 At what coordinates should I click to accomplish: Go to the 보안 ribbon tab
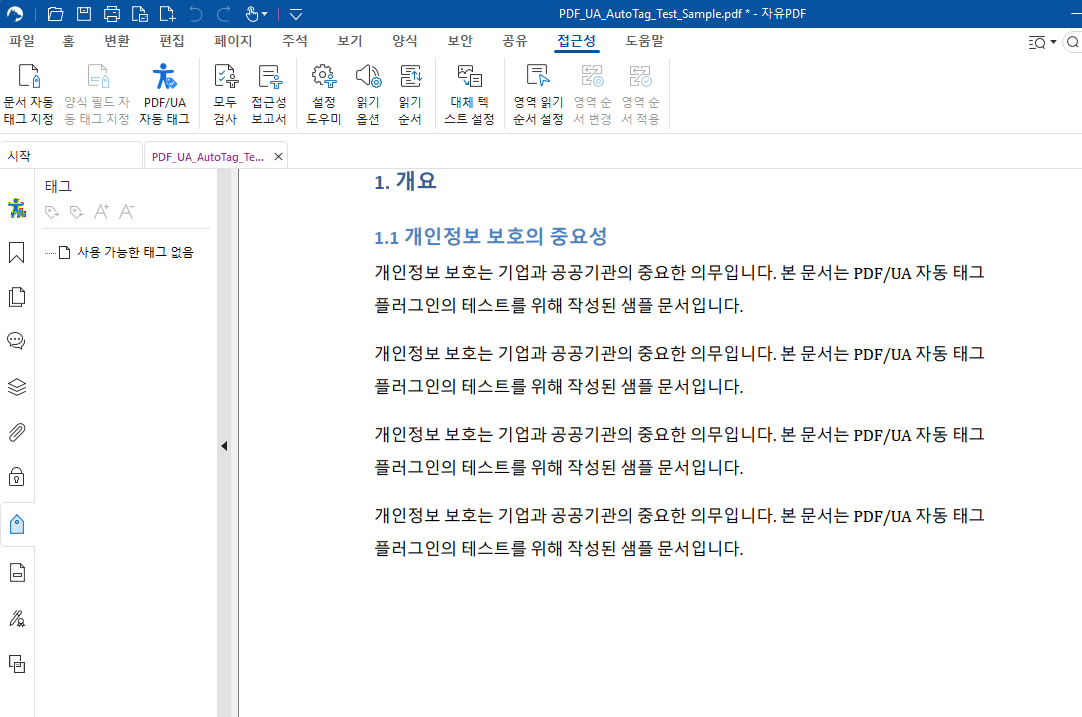click(x=460, y=41)
